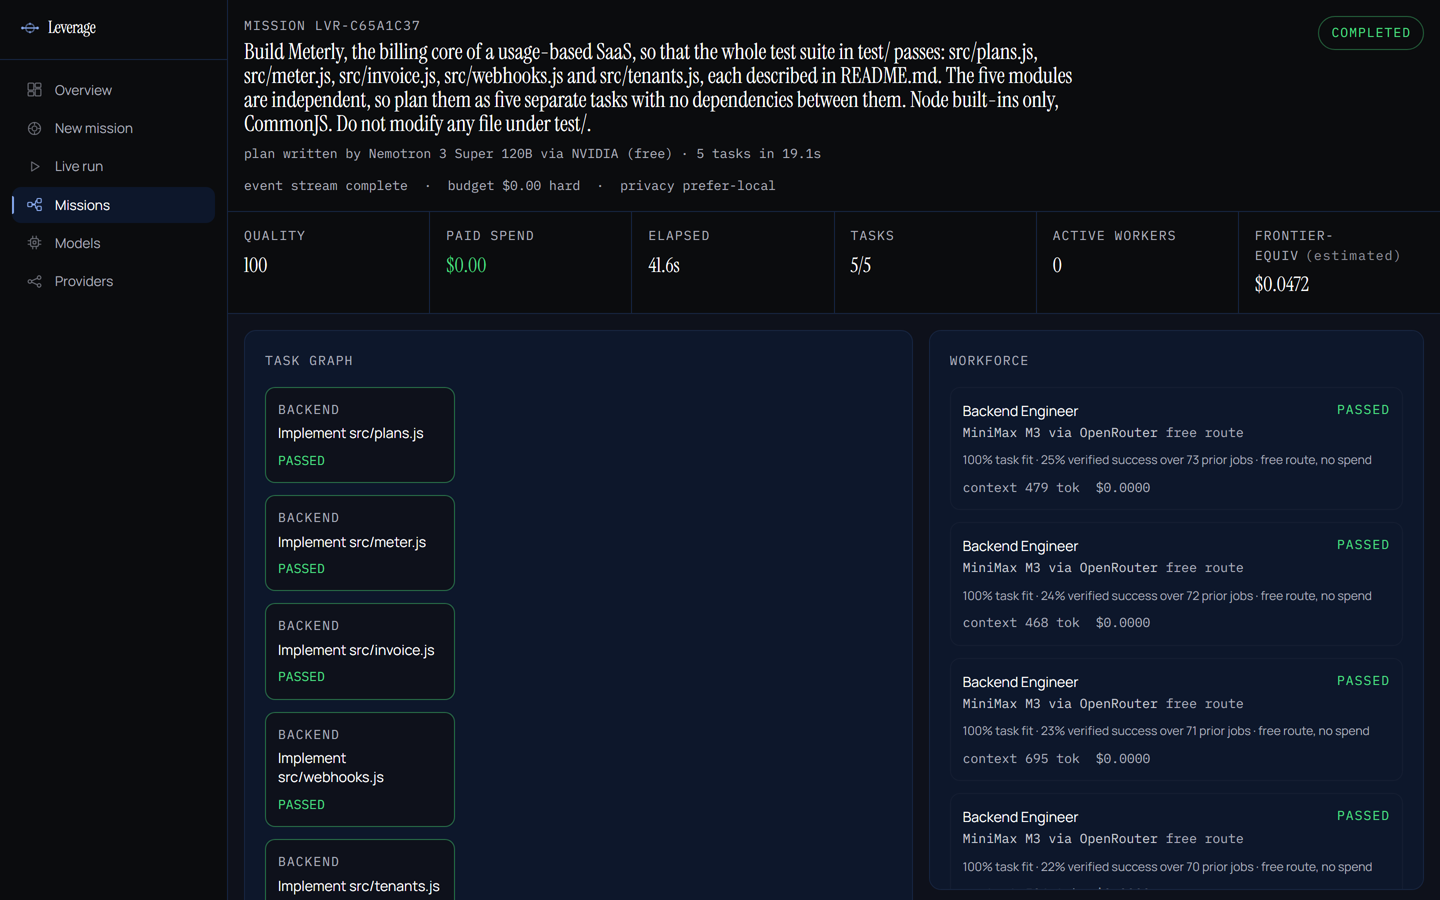This screenshot has height=900, width=1440.
Task: Click the Providers share icon
Action: pos(35,281)
